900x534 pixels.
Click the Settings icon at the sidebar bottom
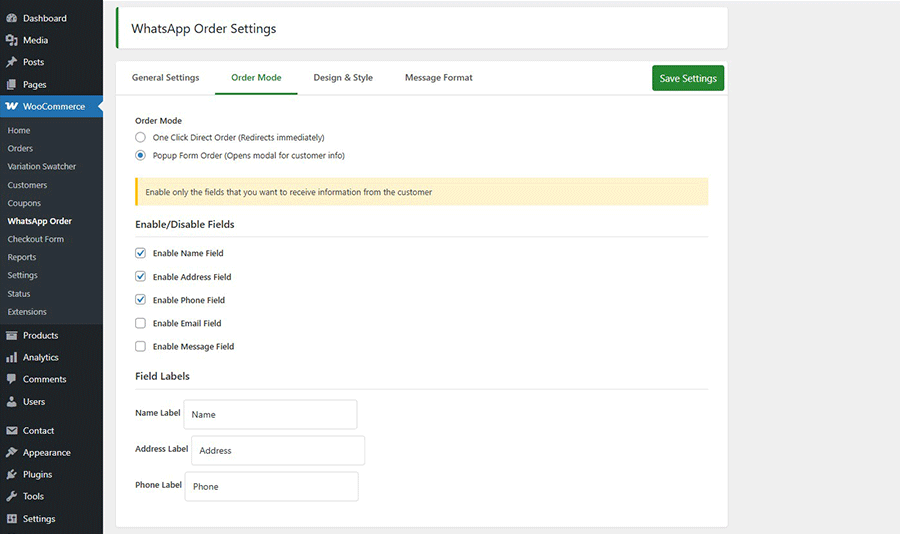tap(11, 518)
